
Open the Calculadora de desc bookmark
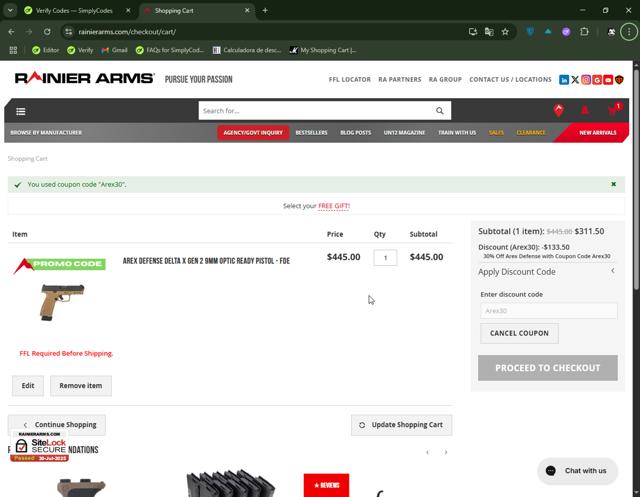[x=247, y=50]
